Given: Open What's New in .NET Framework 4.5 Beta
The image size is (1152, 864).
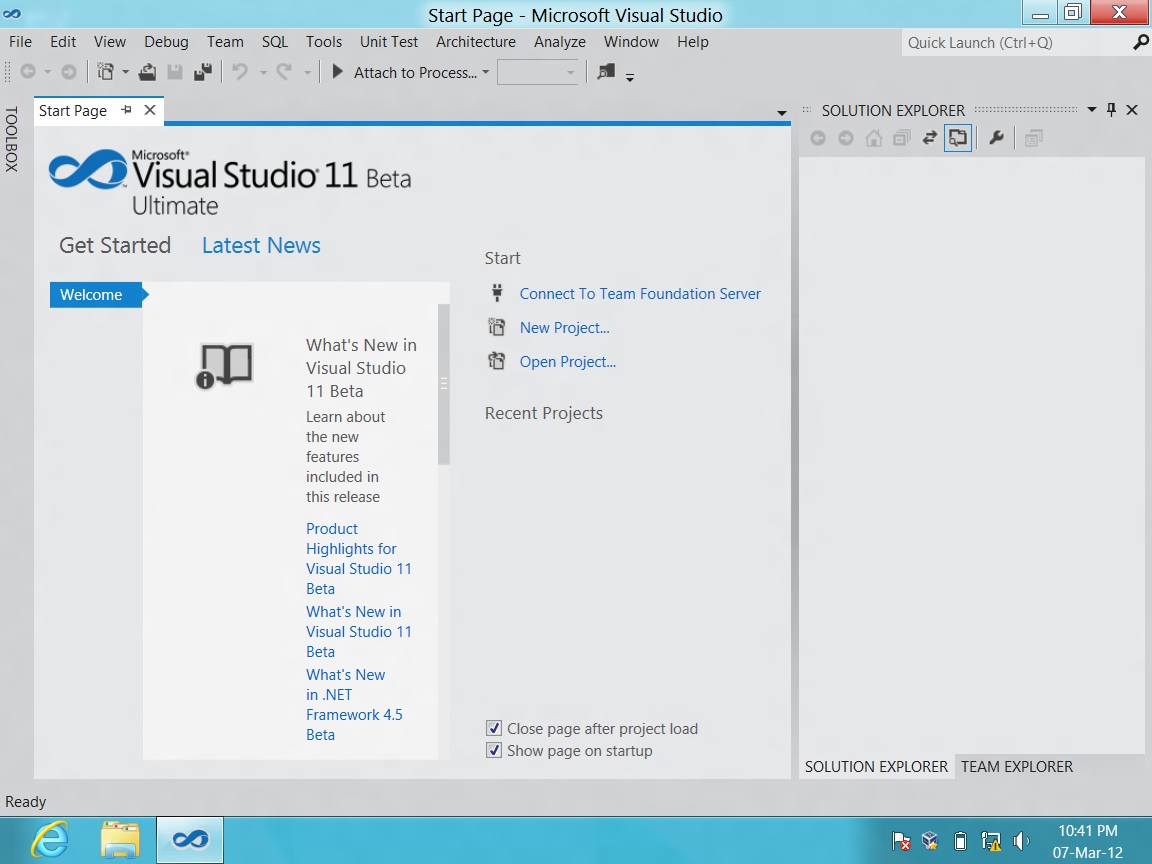Looking at the screenshot, I should click(x=354, y=705).
